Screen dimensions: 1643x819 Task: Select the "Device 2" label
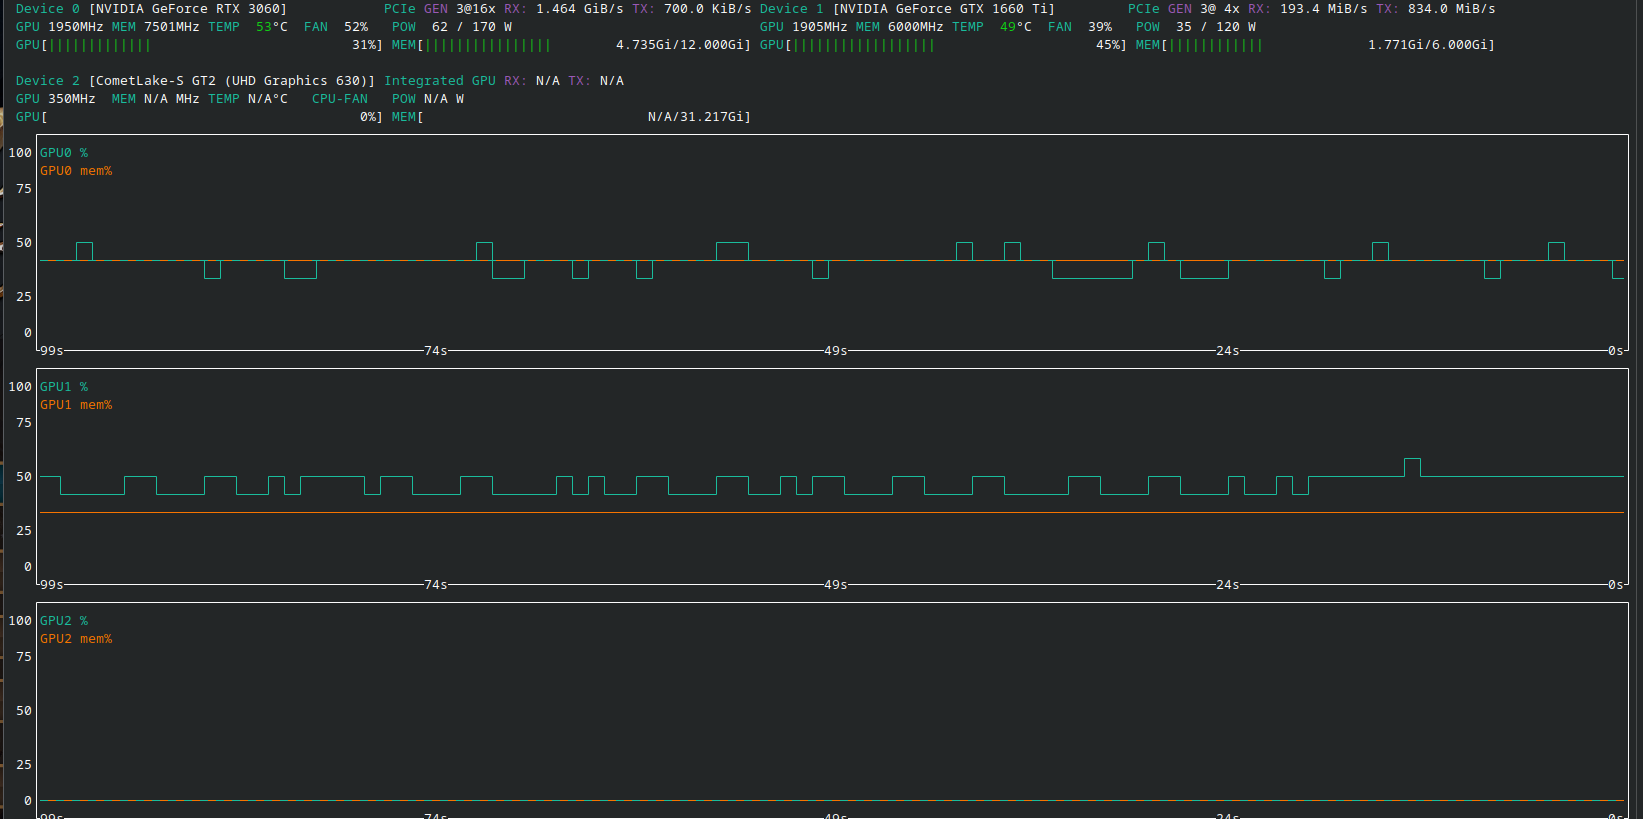[48, 81]
